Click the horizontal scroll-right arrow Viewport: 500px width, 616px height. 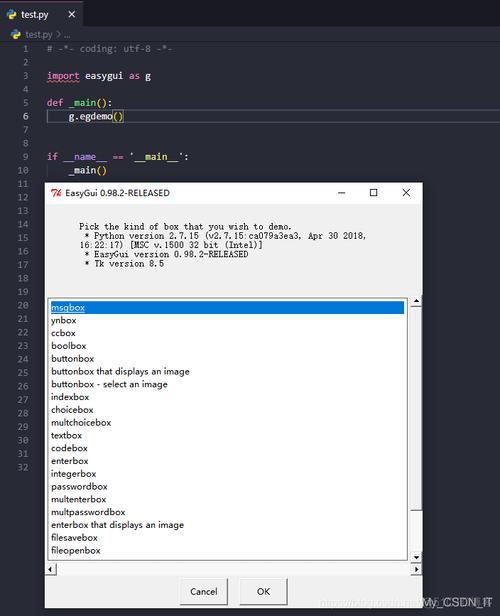[x=416, y=569]
